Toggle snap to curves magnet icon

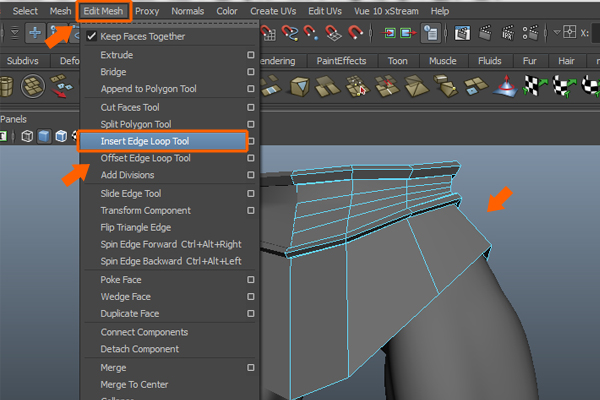pyautogui.click(x=289, y=33)
